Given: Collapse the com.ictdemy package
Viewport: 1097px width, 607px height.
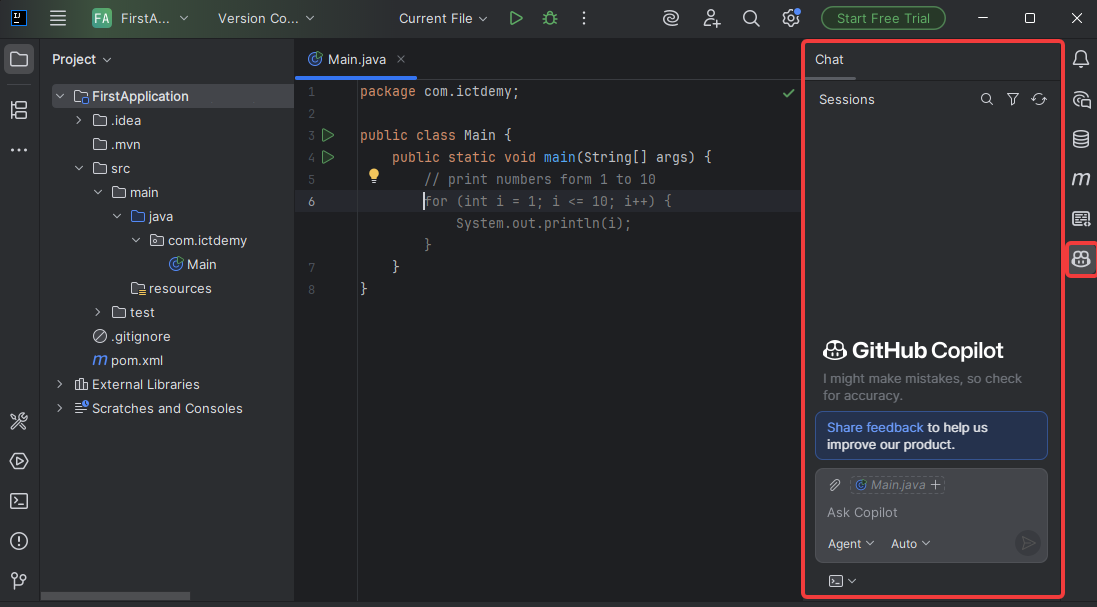Looking at the screenshot, I should pos(136,240).
